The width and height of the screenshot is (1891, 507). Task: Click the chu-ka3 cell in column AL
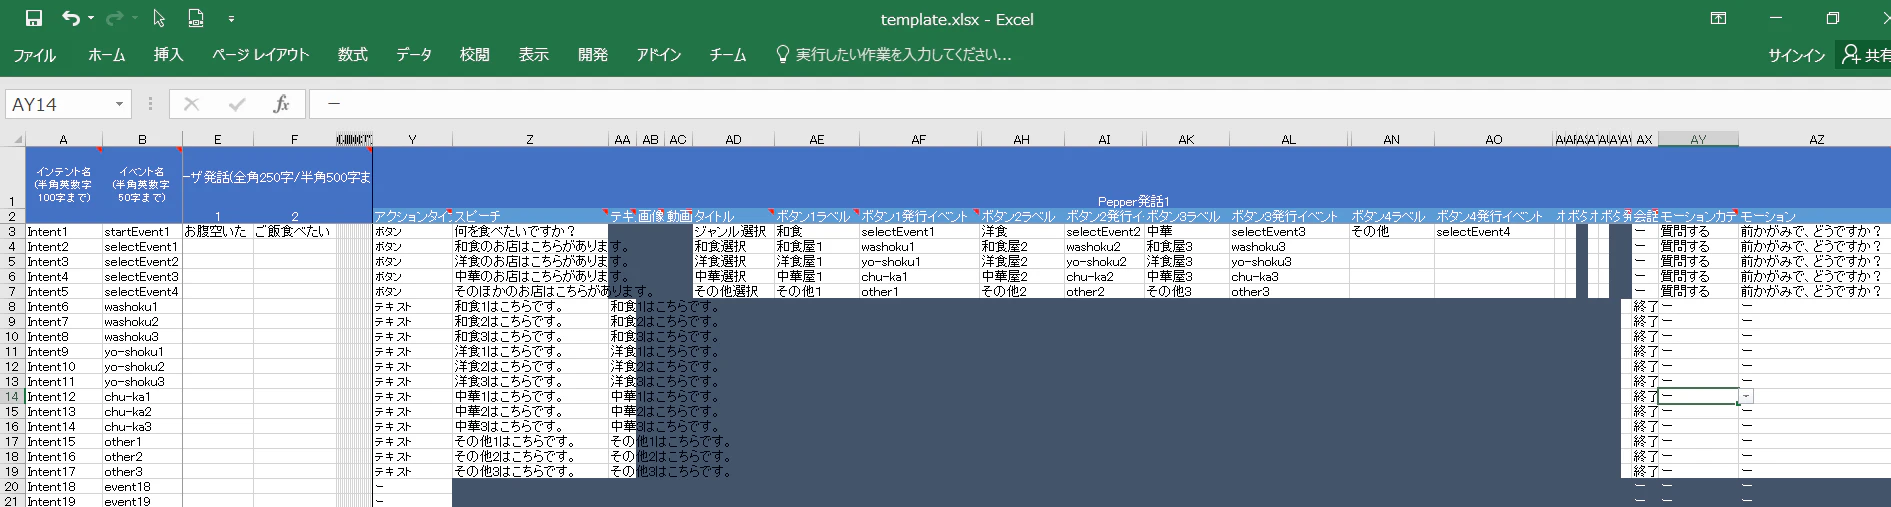tap(1288, 277)
